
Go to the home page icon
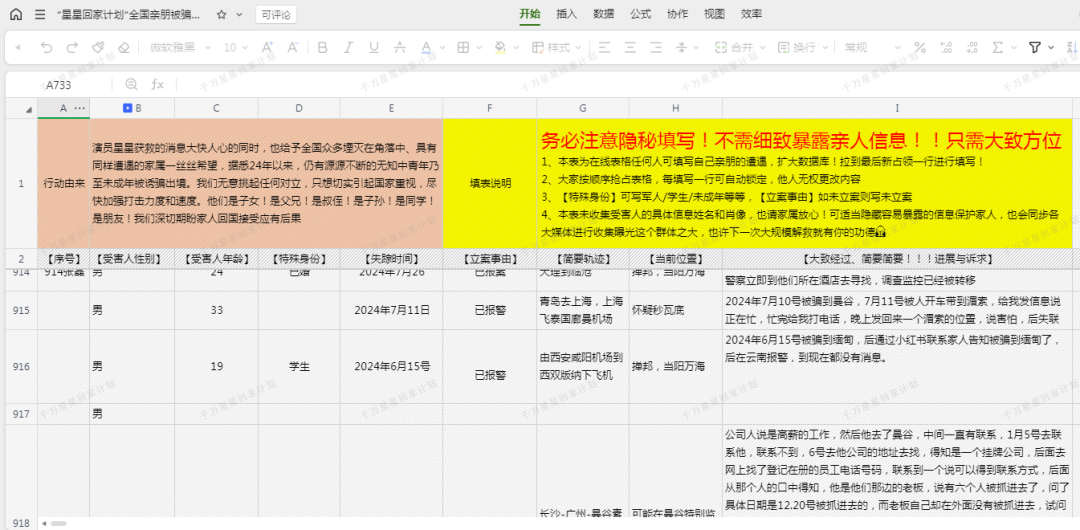(x=16, y=14)
